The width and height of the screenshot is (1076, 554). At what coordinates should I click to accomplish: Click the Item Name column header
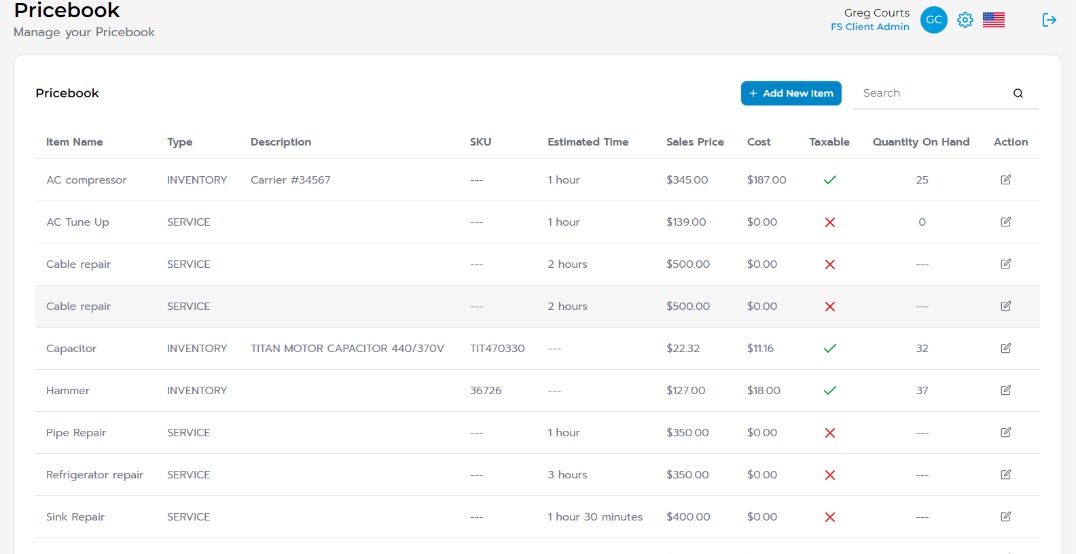pyautogui.click(x=75, y=142)
